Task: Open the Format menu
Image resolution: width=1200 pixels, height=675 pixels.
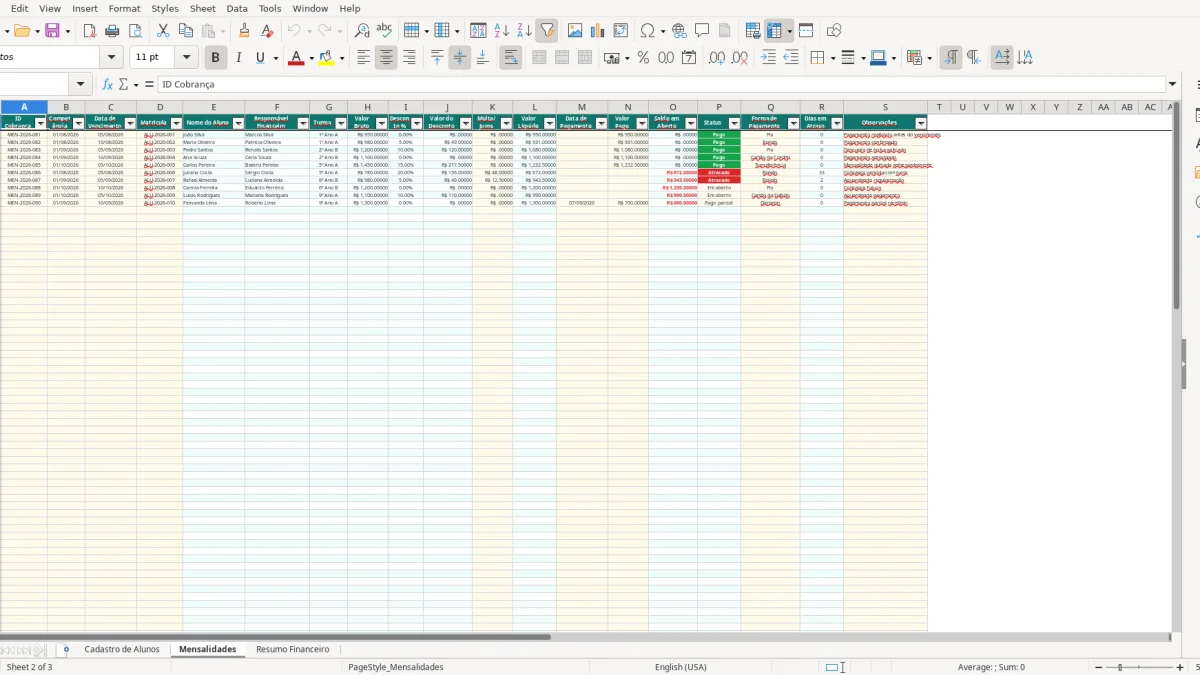Action: (124, 8)
